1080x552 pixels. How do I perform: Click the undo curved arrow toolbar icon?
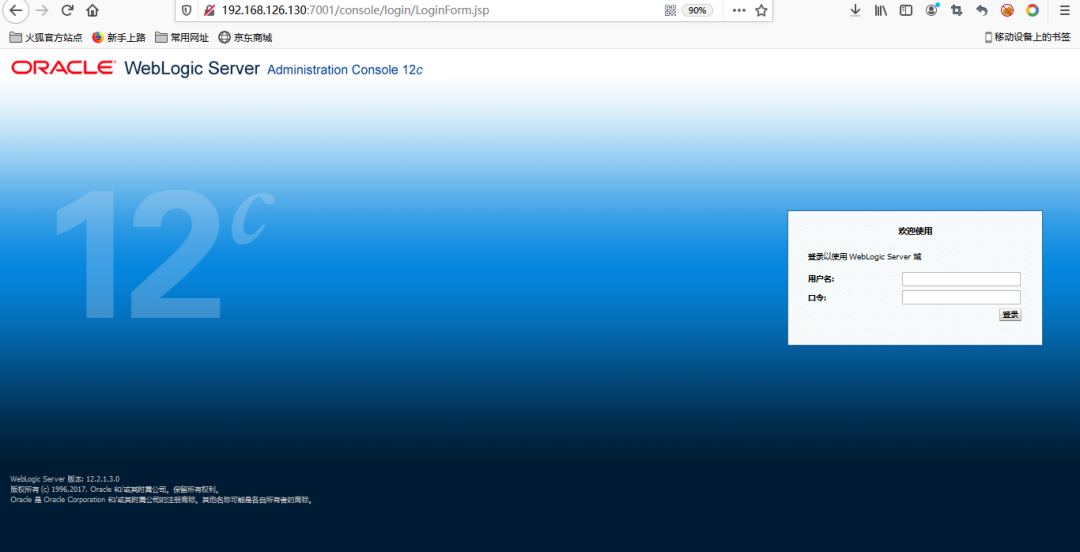[982, 10]
